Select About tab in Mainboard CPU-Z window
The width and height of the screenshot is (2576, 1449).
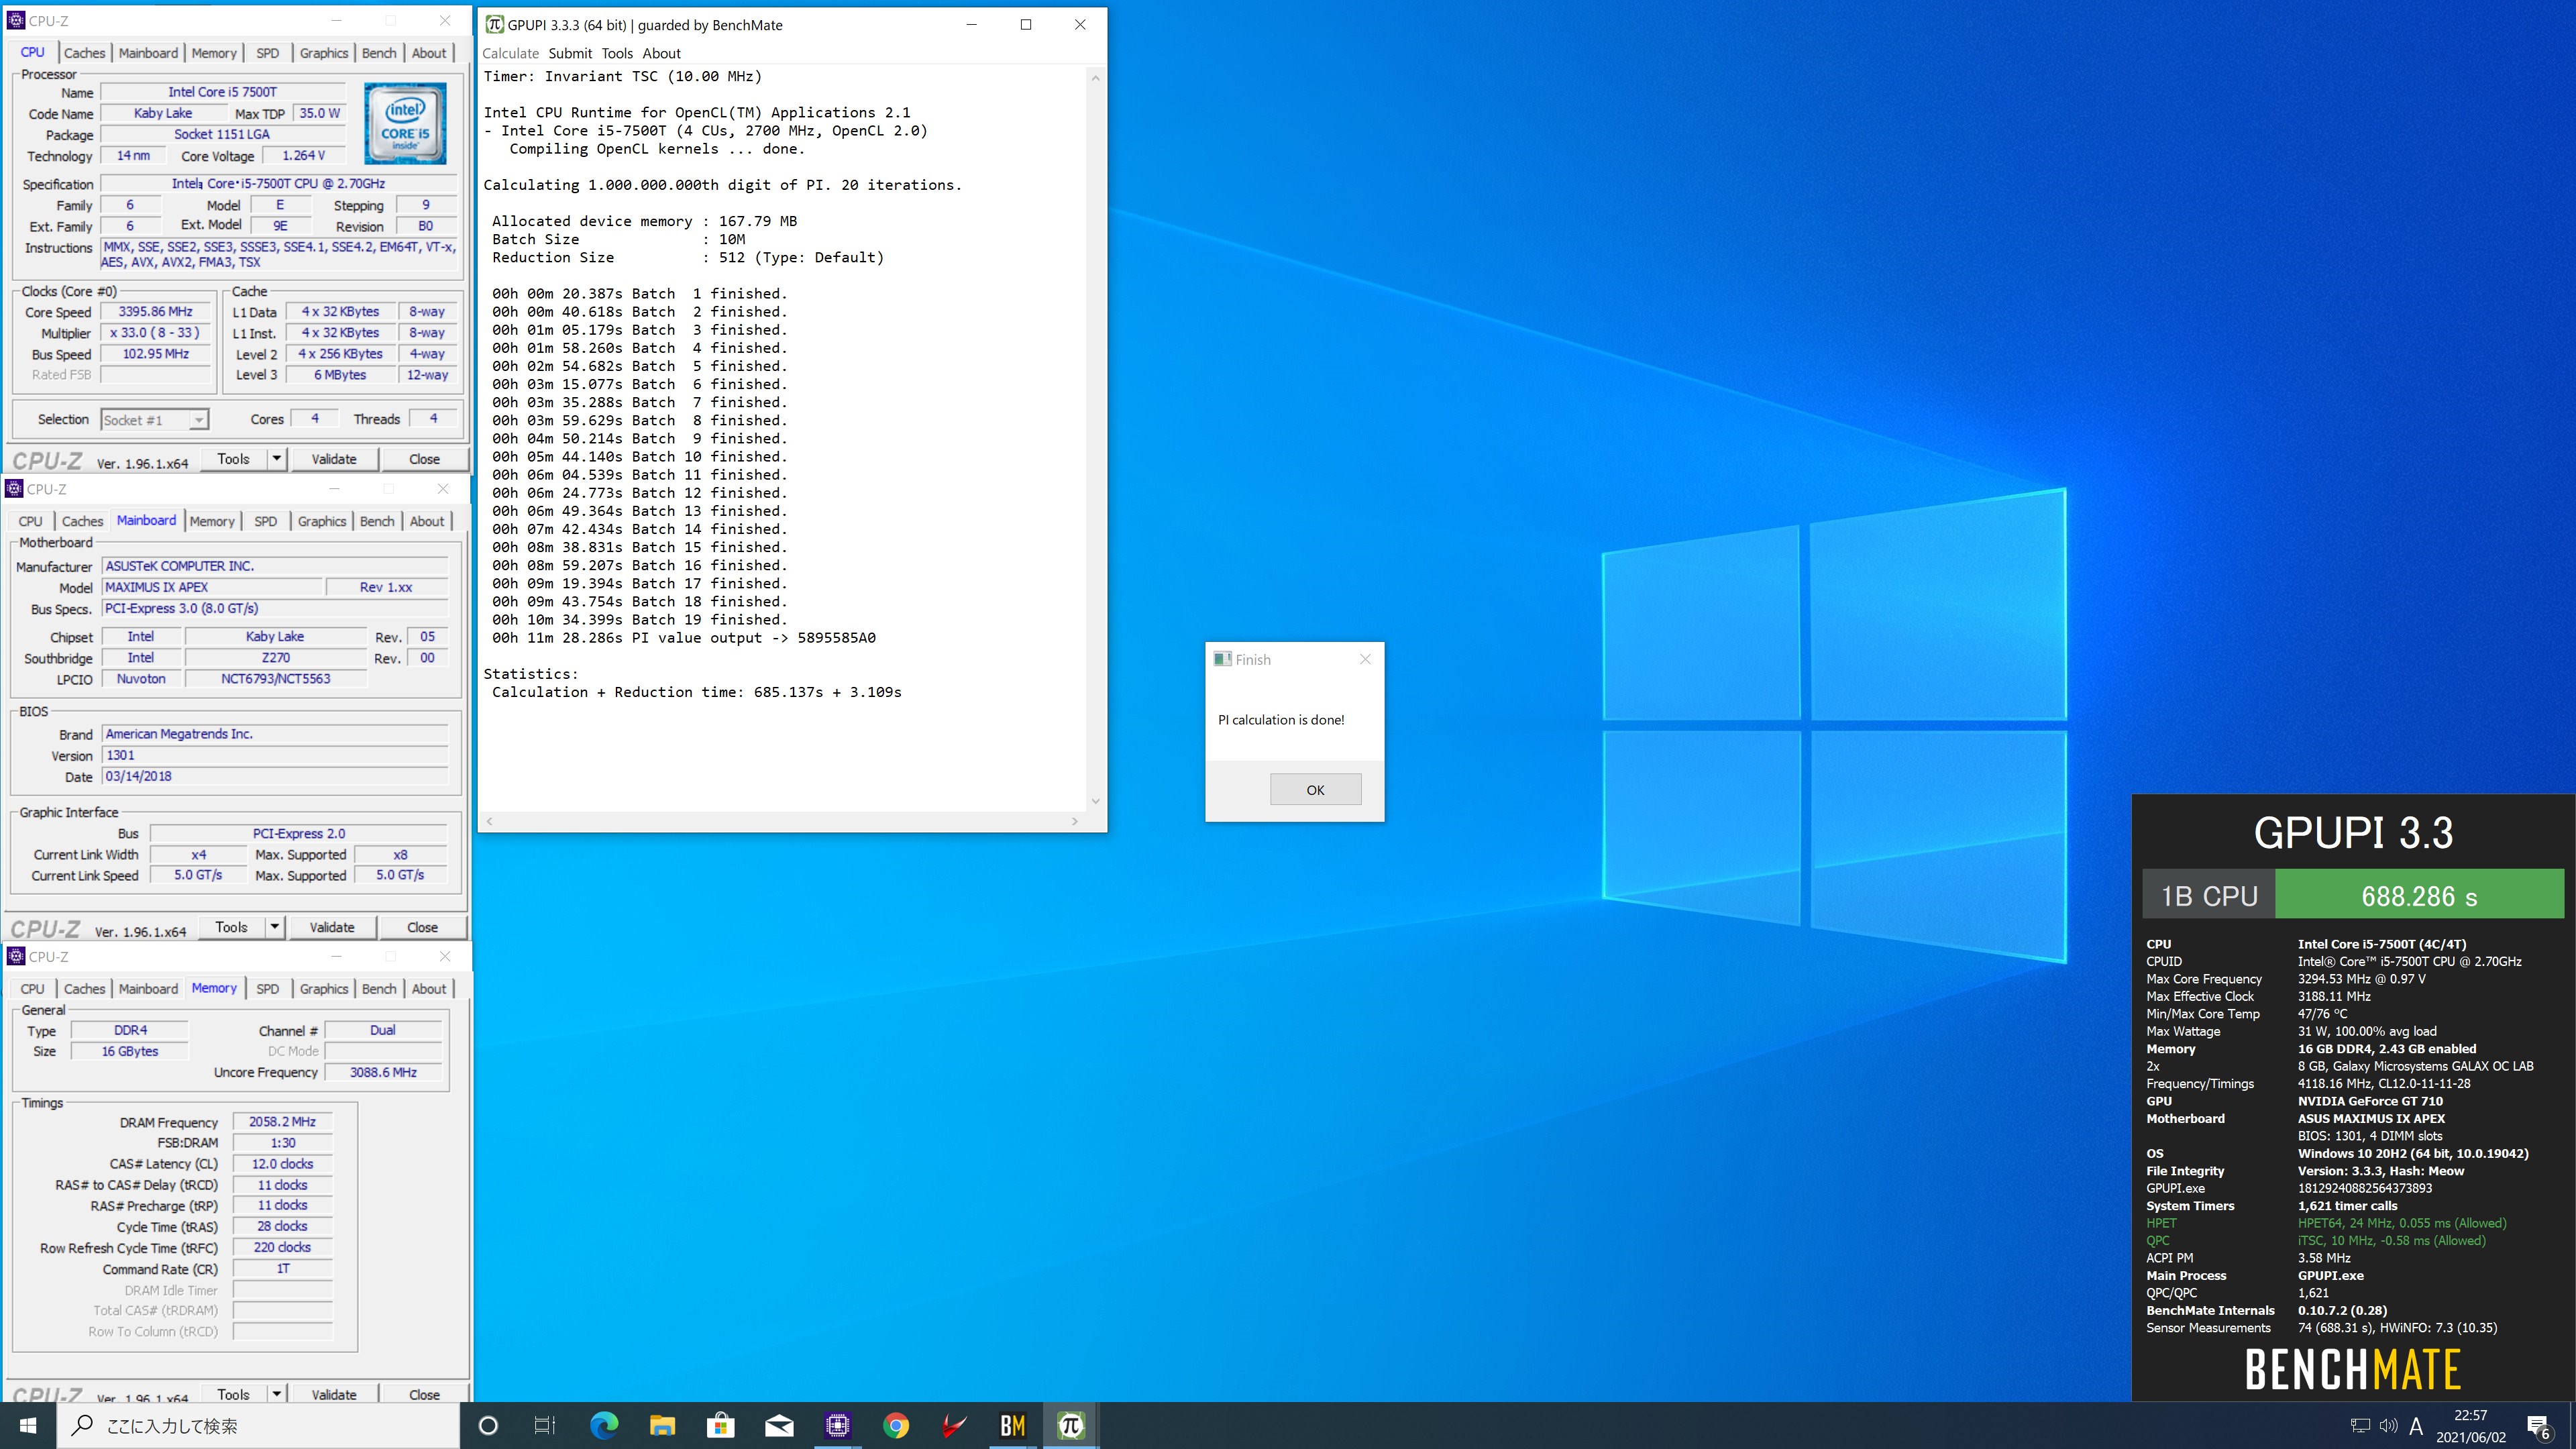coord(427,521)
